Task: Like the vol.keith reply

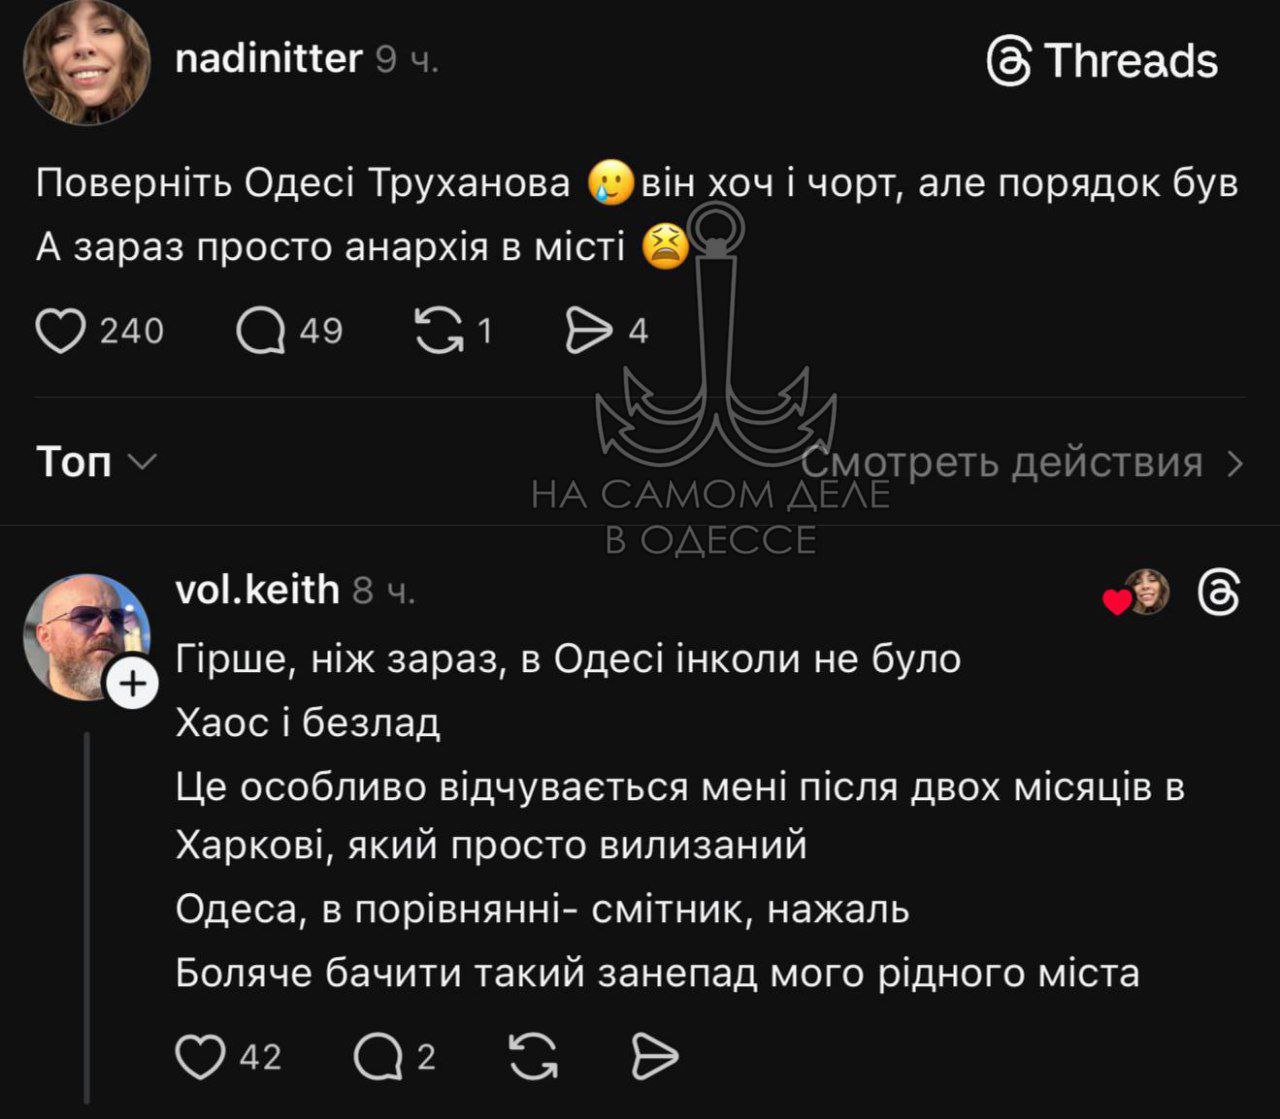Action: click(201, 1056)
